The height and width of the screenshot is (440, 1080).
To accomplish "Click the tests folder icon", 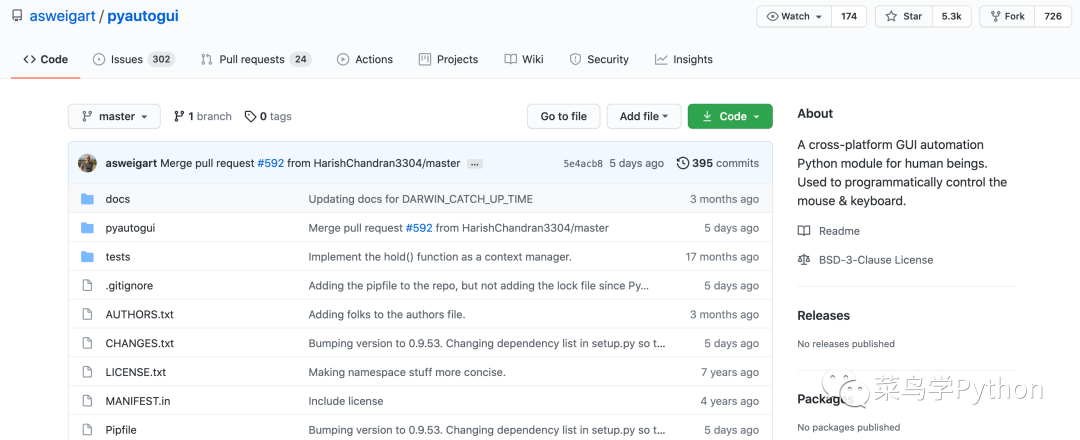I will click(x=87, y=257).
